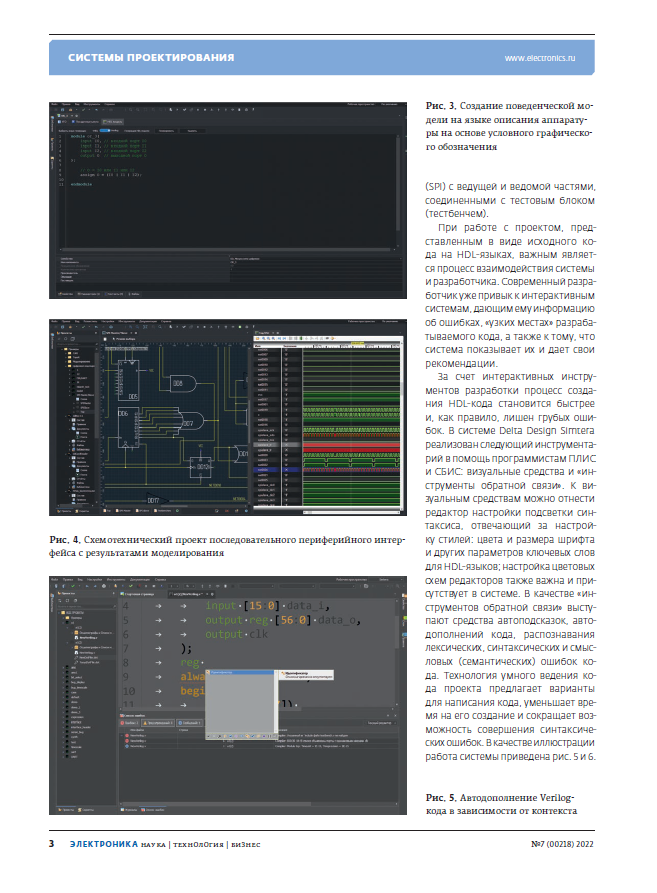This screenshot has height=893, width=657.
Task: Click the 'output clk' code line
Action: click(x=236, y=634)
